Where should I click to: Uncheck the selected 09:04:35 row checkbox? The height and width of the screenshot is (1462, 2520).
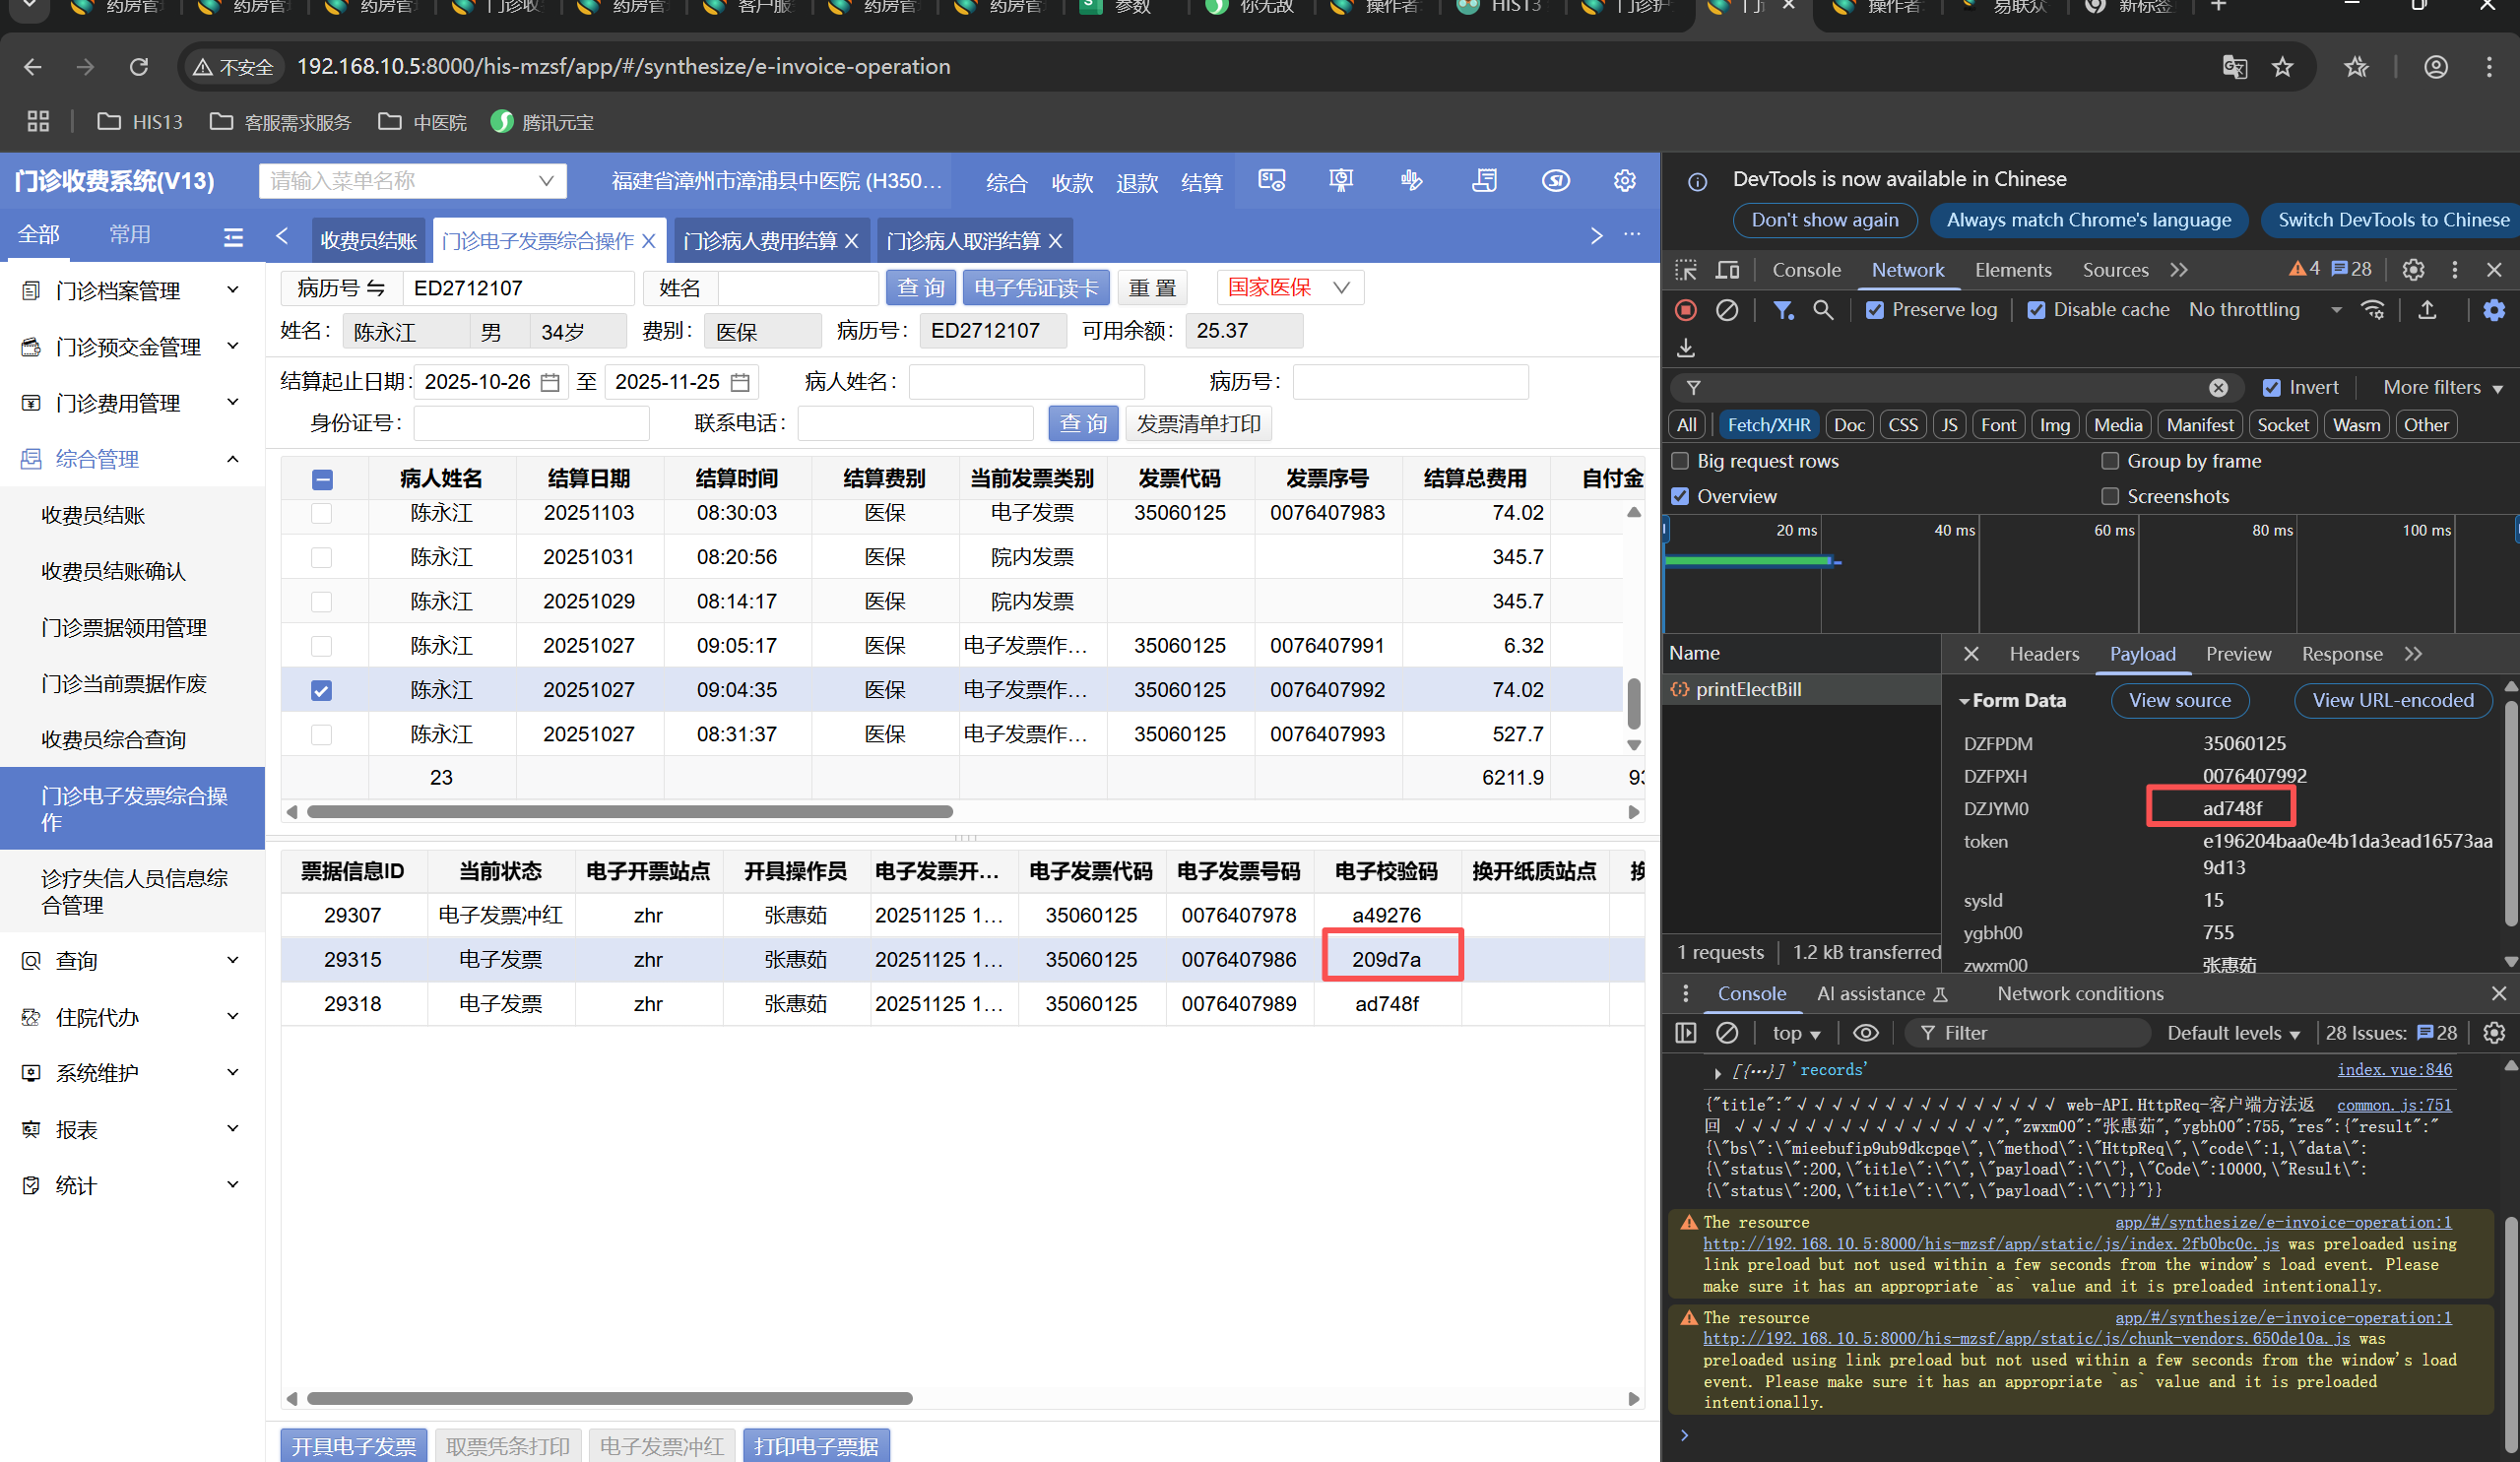[321, 690]
